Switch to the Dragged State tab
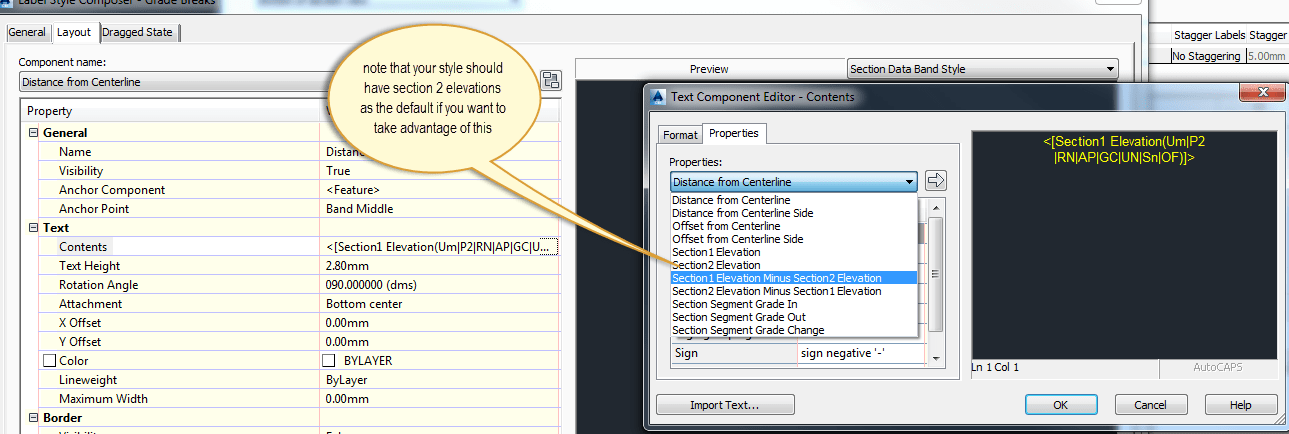Screen dimensions: 1289x434 138,32
